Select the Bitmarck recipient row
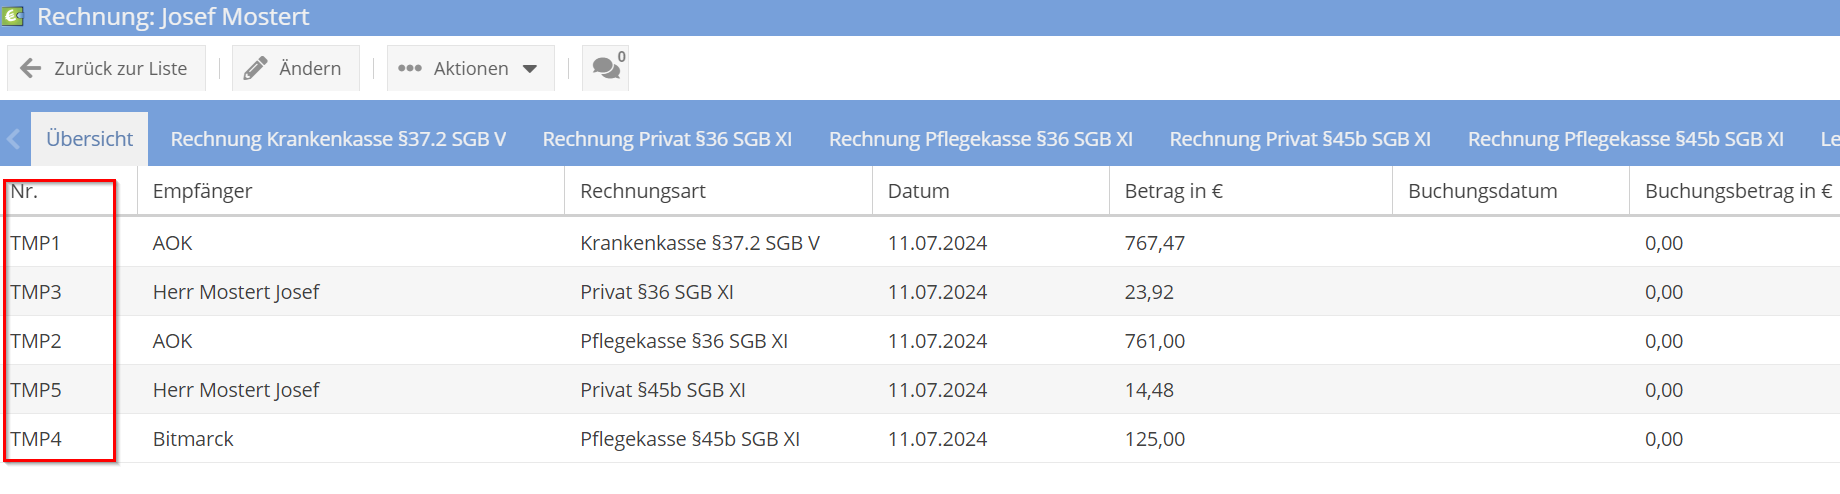 pyautogui.click(x=193, y=439)
